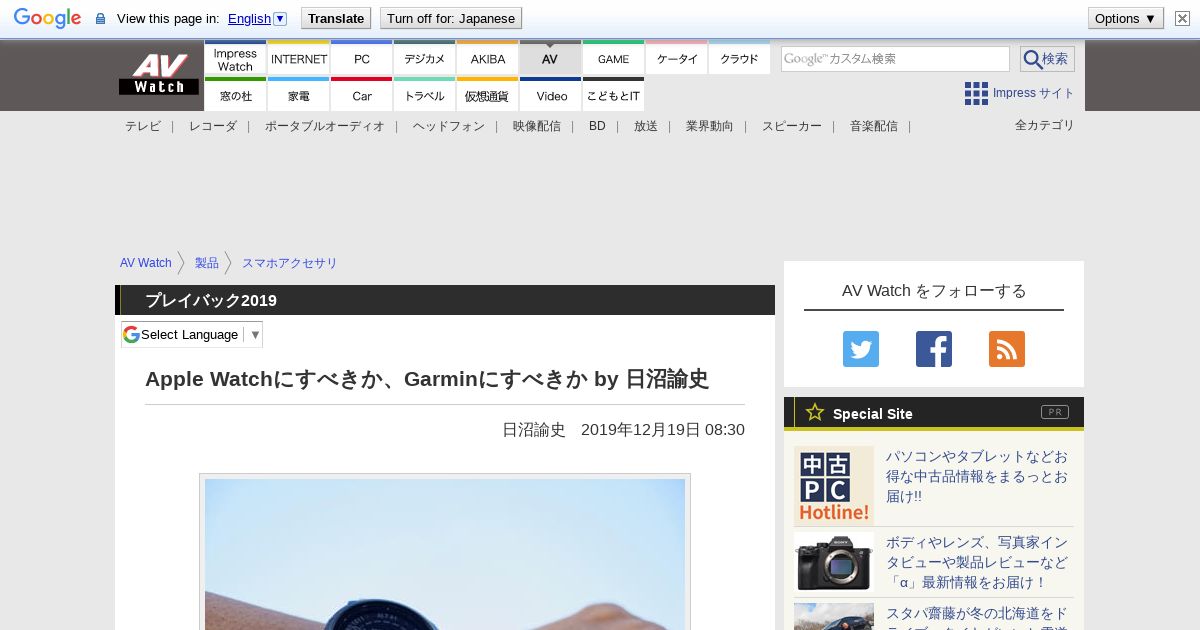
Task: Open the こどもとIT tab
Action: point(613,96)
